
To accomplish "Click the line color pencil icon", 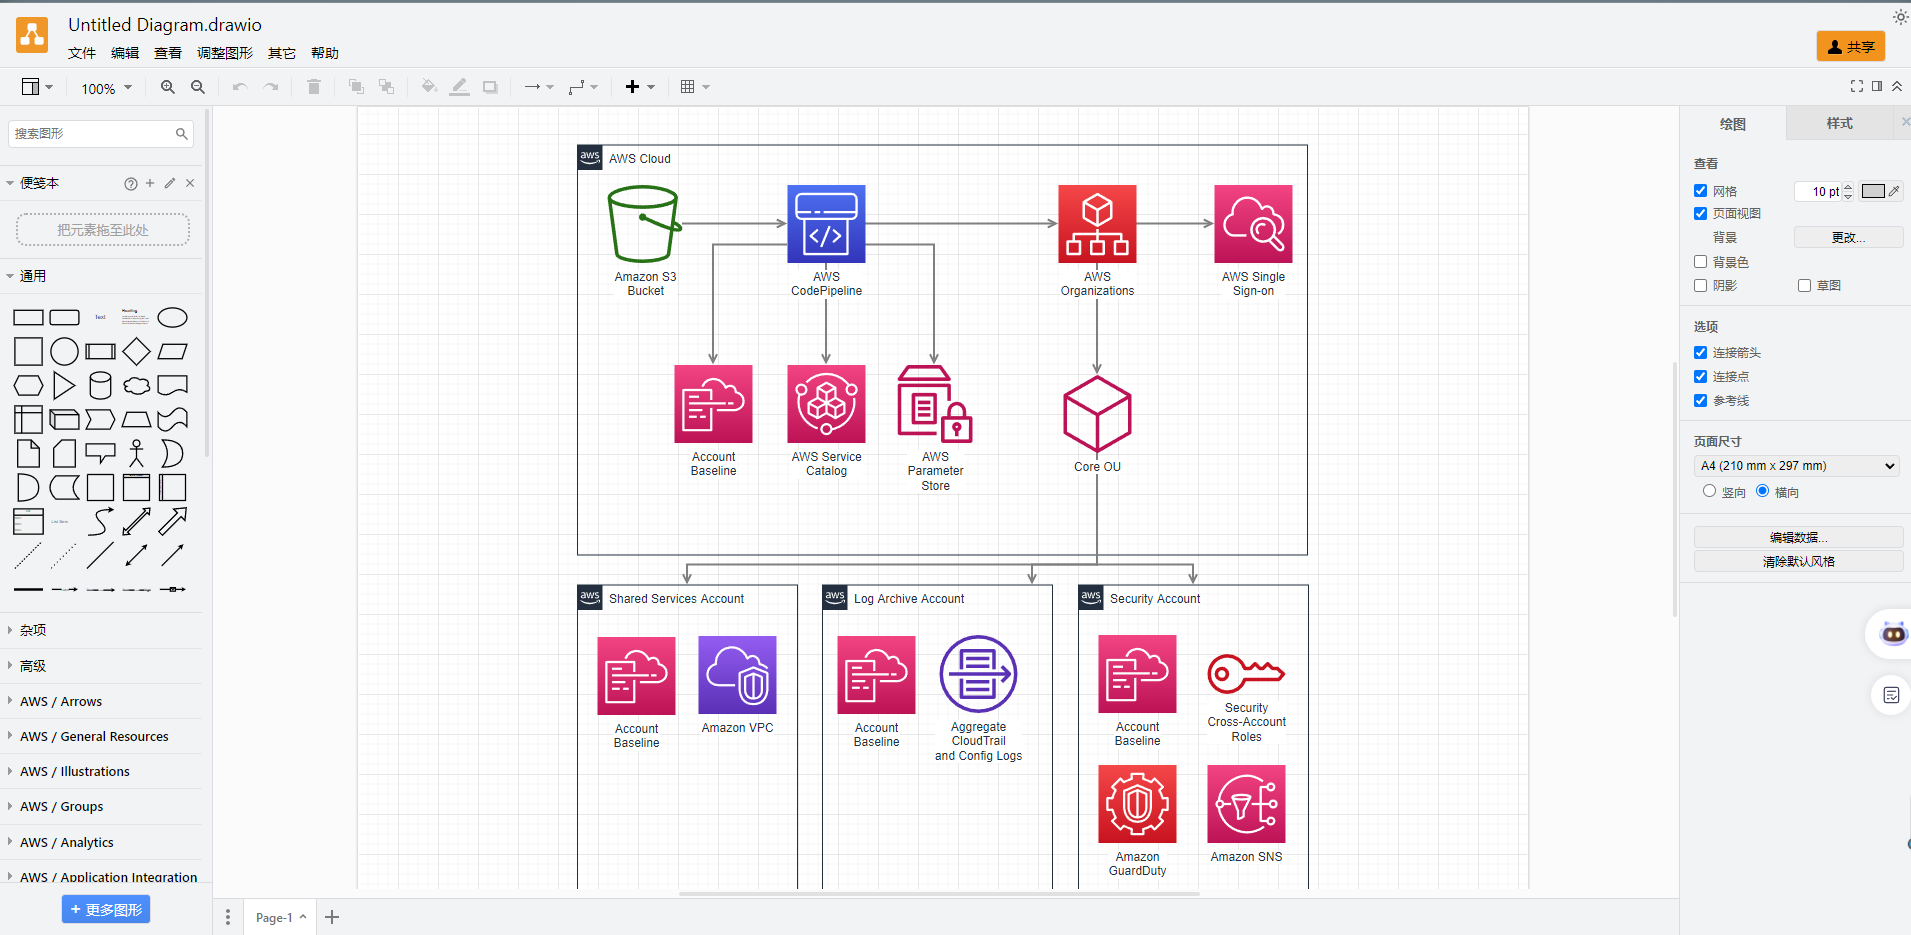I will [459, 87].
